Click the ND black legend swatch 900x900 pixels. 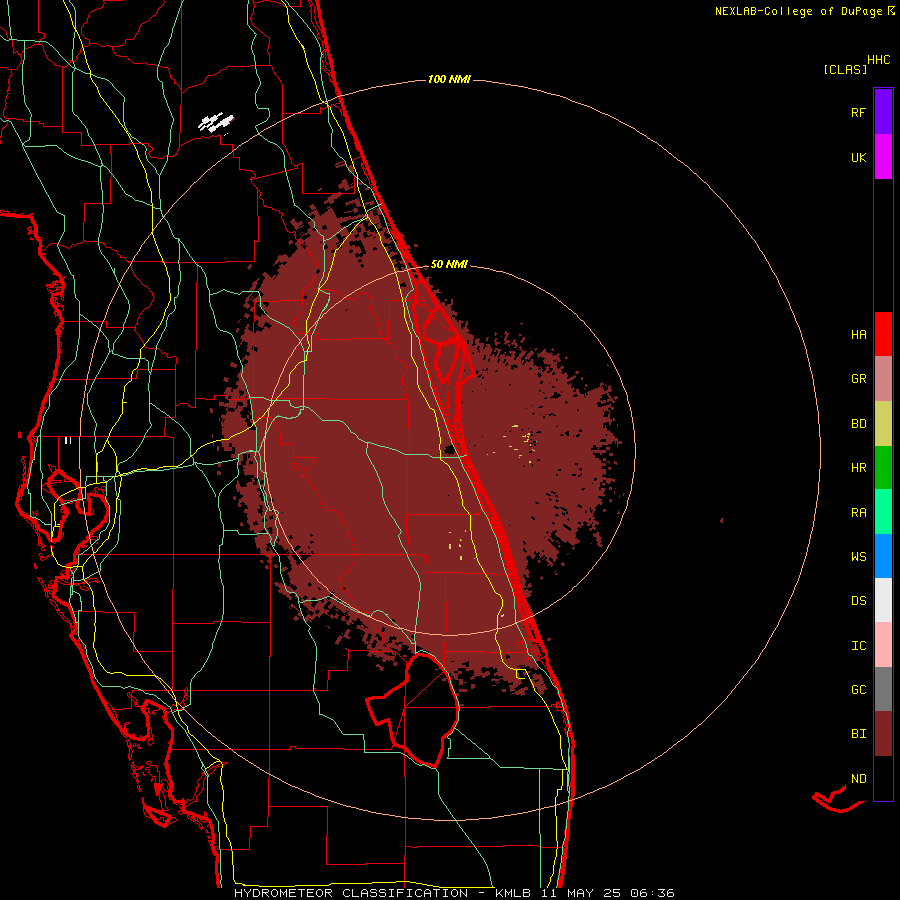883,778
